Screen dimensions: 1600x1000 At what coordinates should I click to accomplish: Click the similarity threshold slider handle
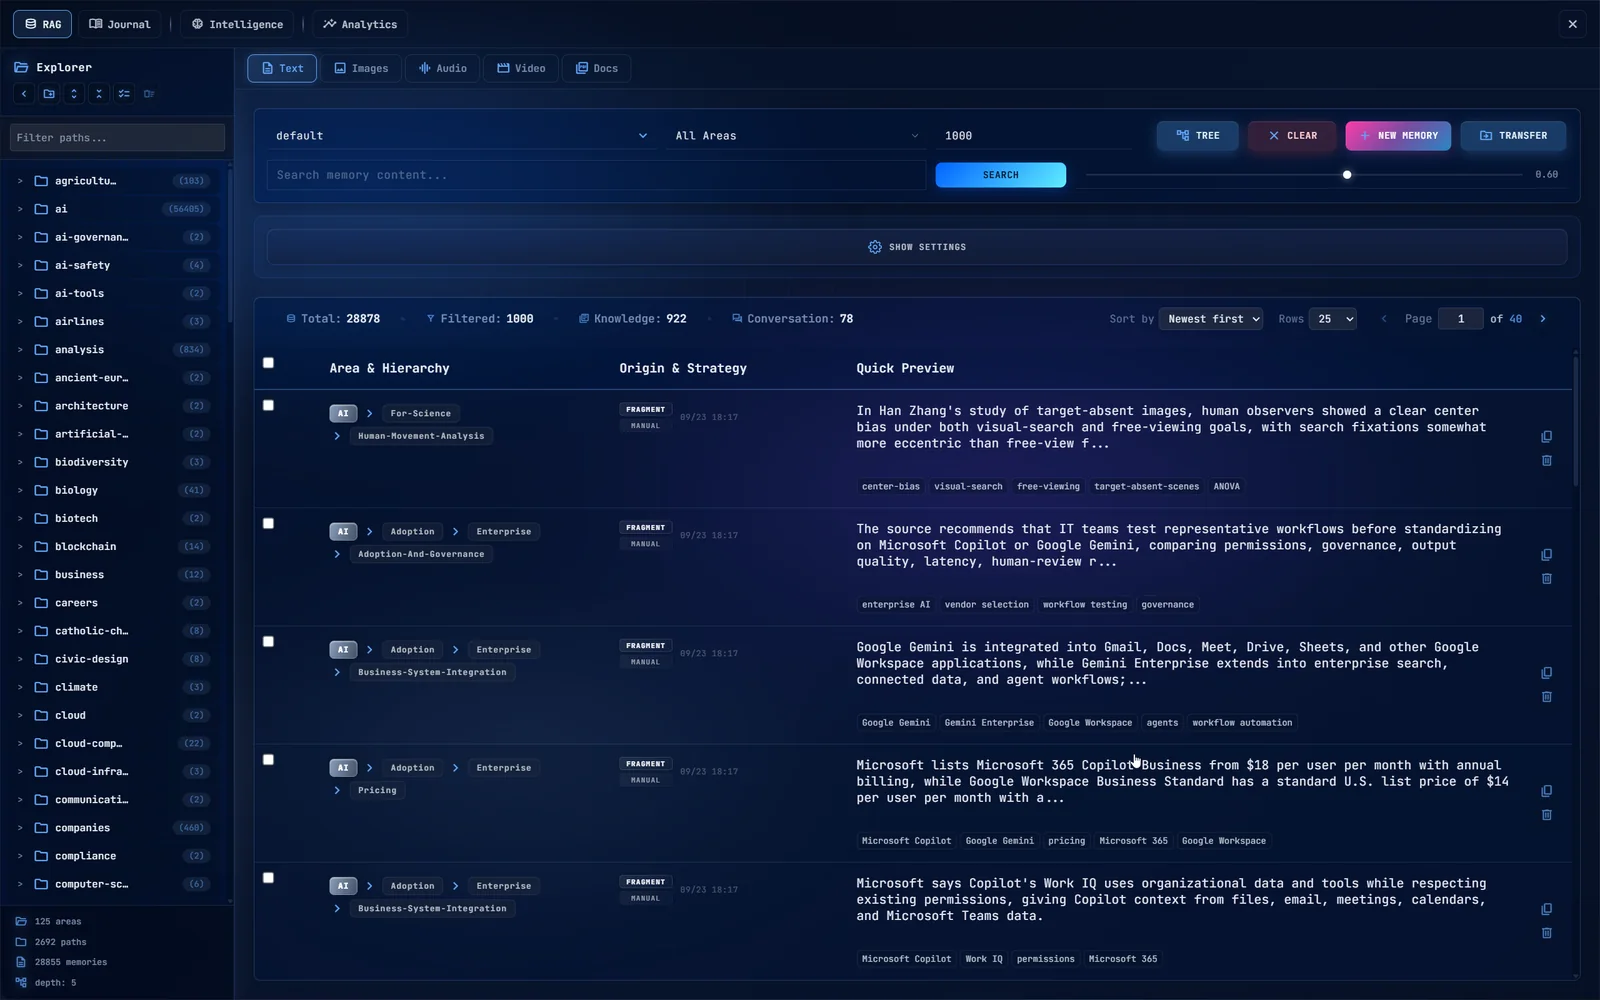(1347, 175)
